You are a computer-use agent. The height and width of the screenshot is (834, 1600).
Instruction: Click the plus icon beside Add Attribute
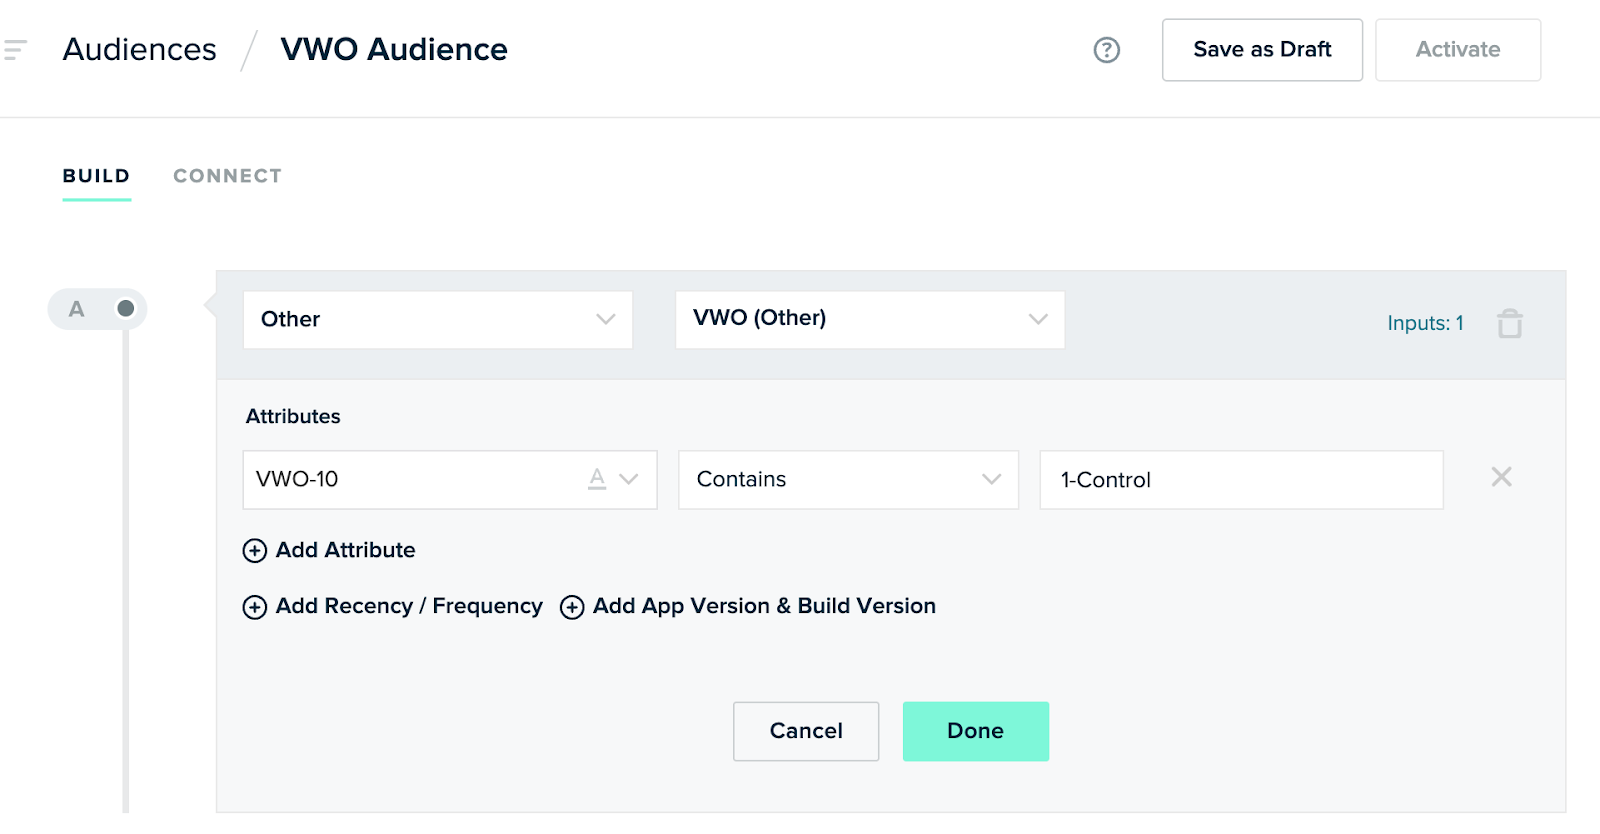tap(255, 551)
